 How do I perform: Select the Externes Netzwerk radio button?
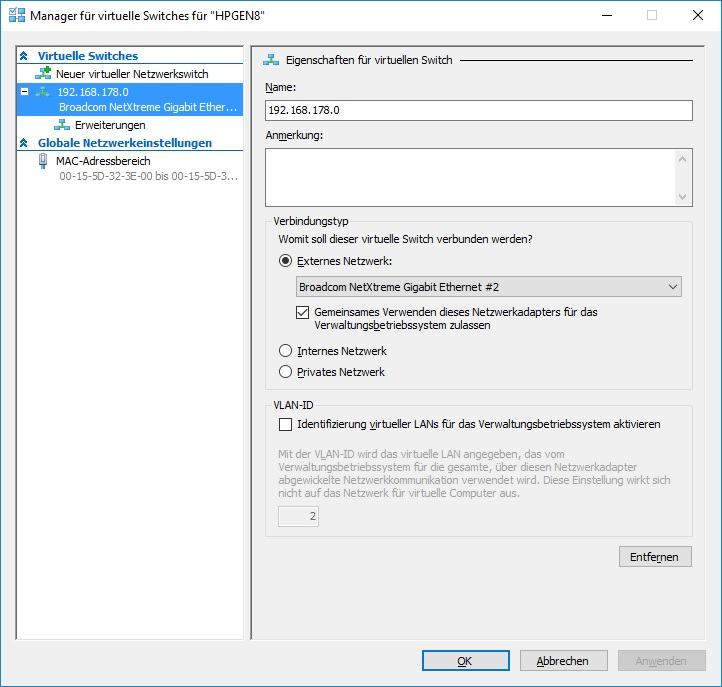point(285,261)
